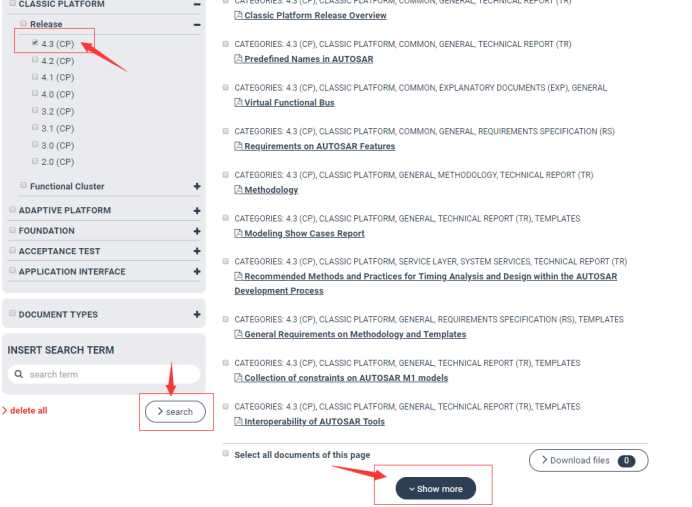Select checkbox for Interoperability of AUTOSAR Tools
The width and height of the screenshot is (692, 507).
click(226, 406)
